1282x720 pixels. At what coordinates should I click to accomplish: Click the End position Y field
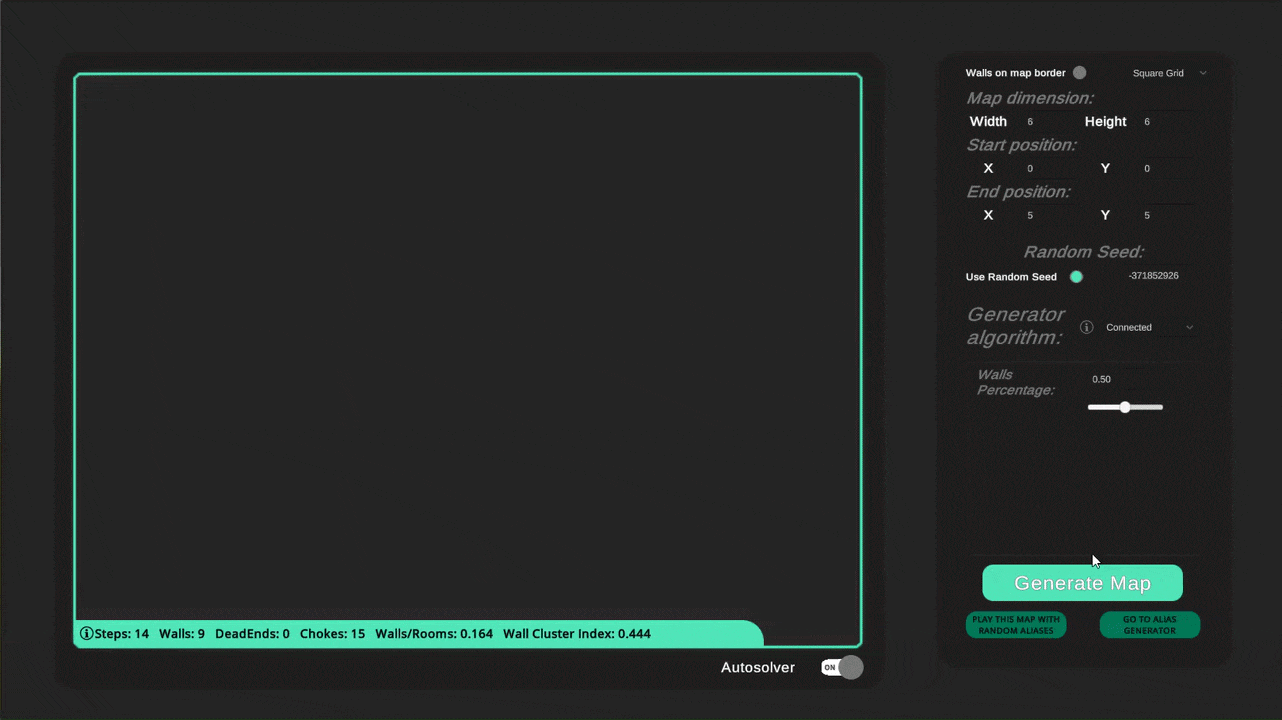(1166, 216)
